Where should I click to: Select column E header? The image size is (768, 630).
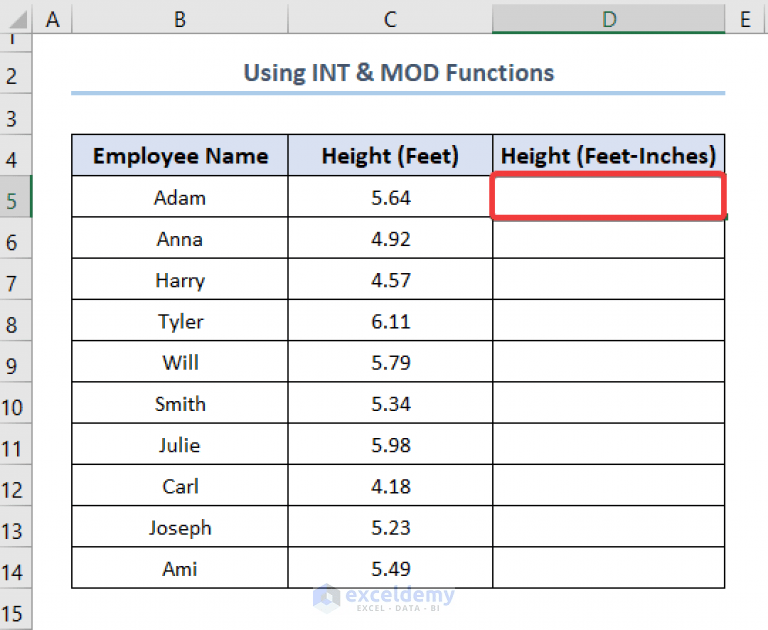(746, 20)
